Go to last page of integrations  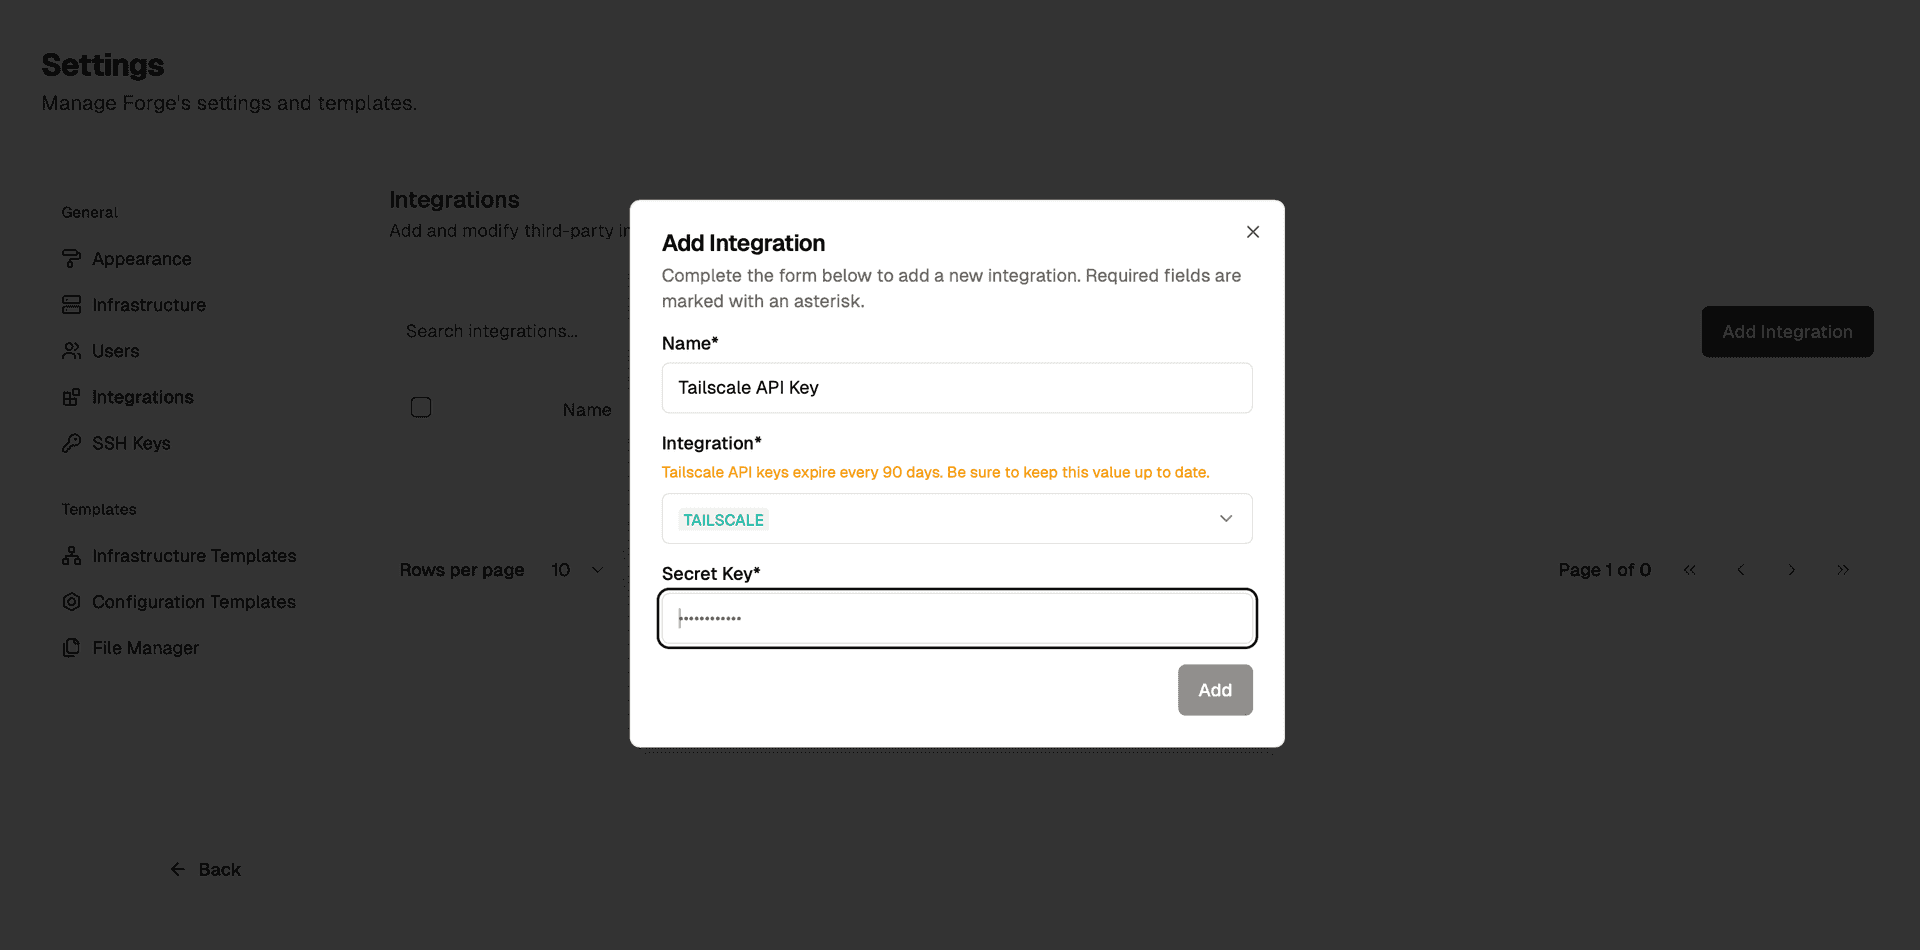[x=1842, y=570]
